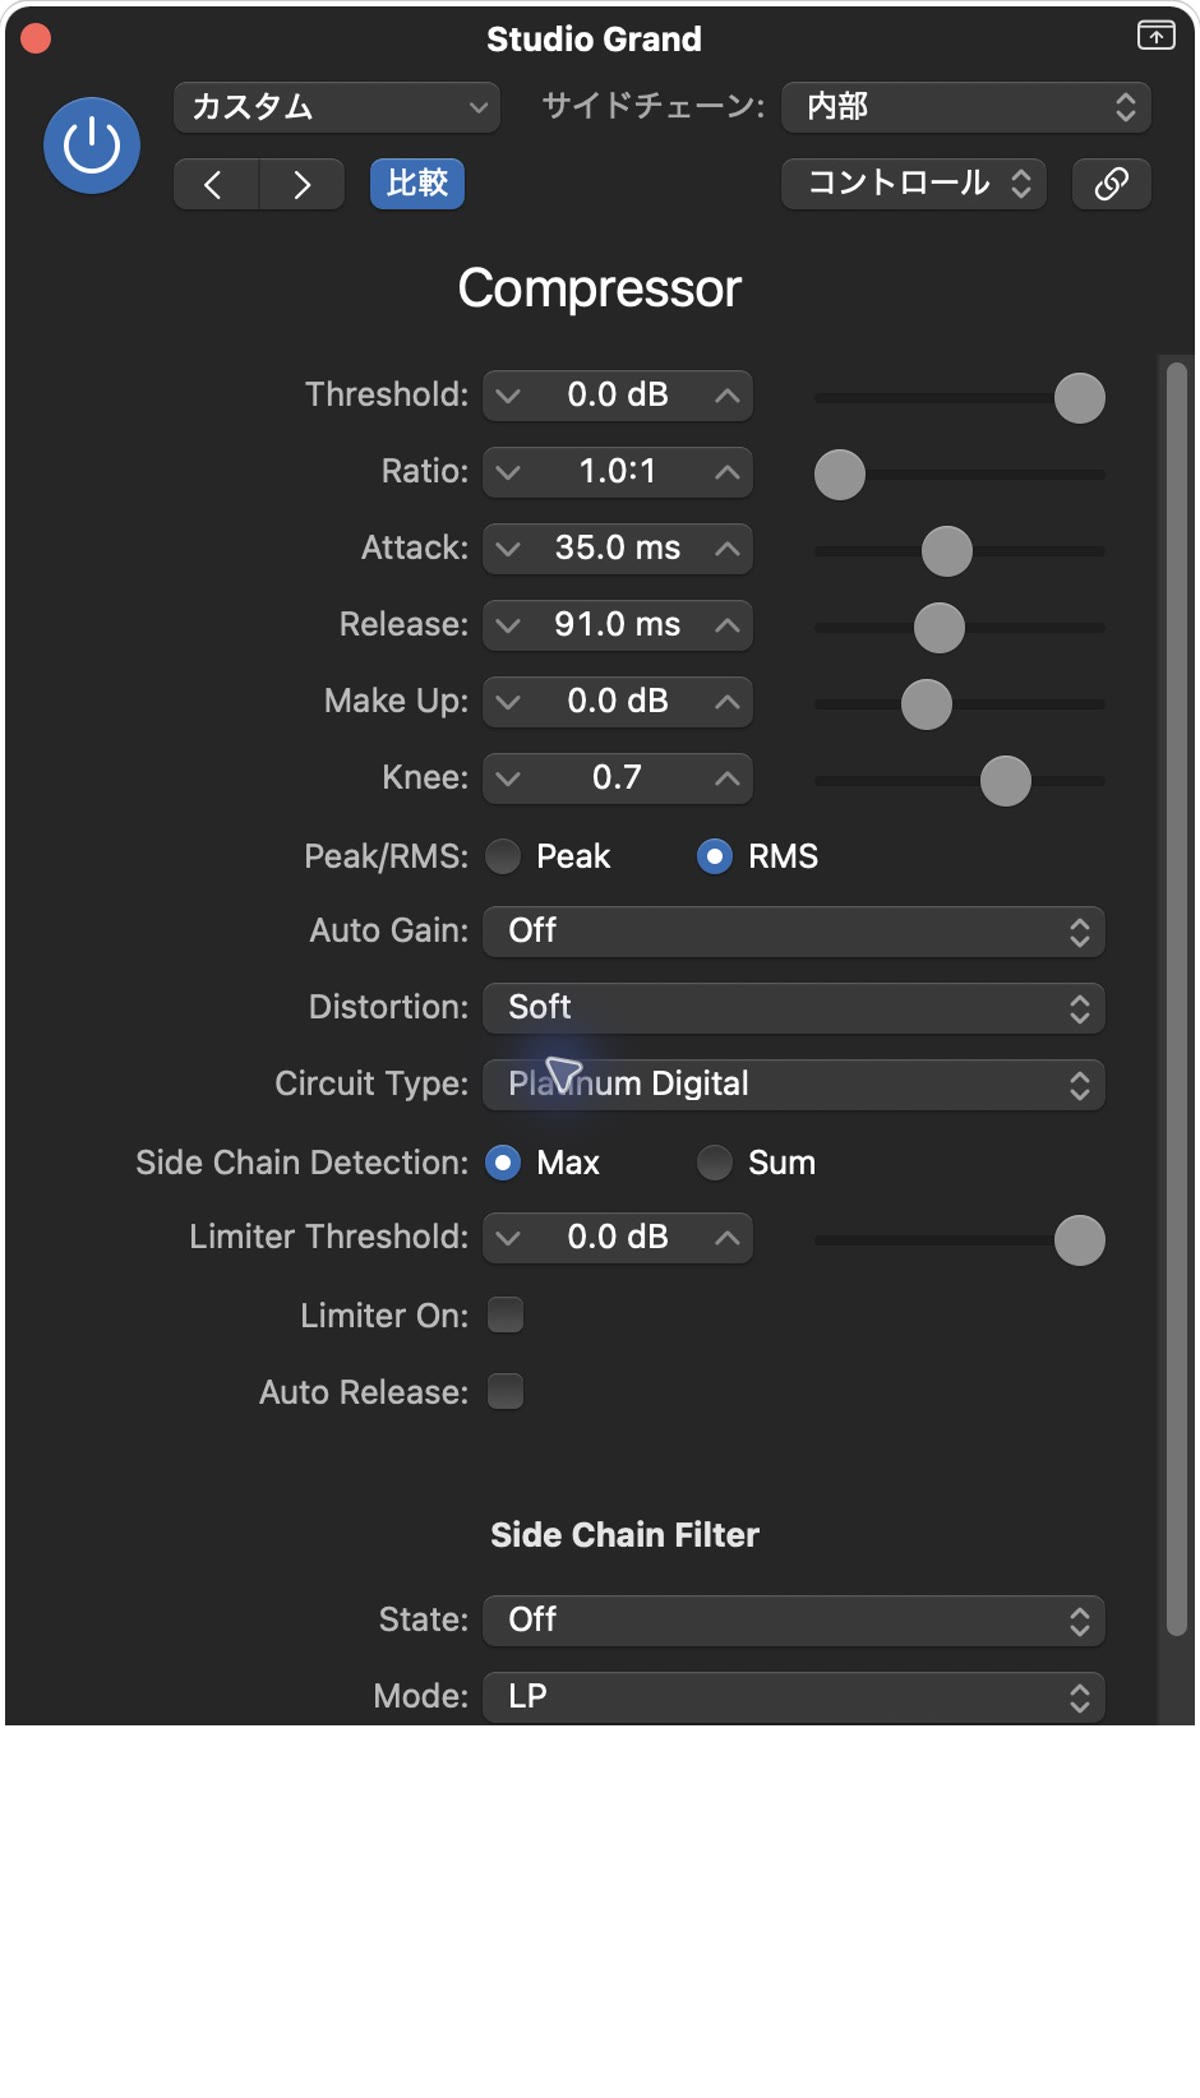1200x2098 pixels.
Task: Open the Auto Gain dropdown
Action: (794, 932)
